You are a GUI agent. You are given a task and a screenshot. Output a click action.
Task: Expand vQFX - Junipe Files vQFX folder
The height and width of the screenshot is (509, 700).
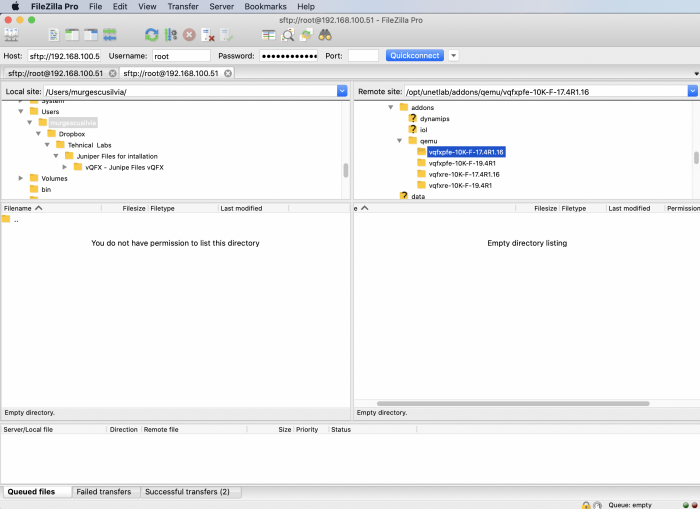pyautogui.click(x=65, y=167)
